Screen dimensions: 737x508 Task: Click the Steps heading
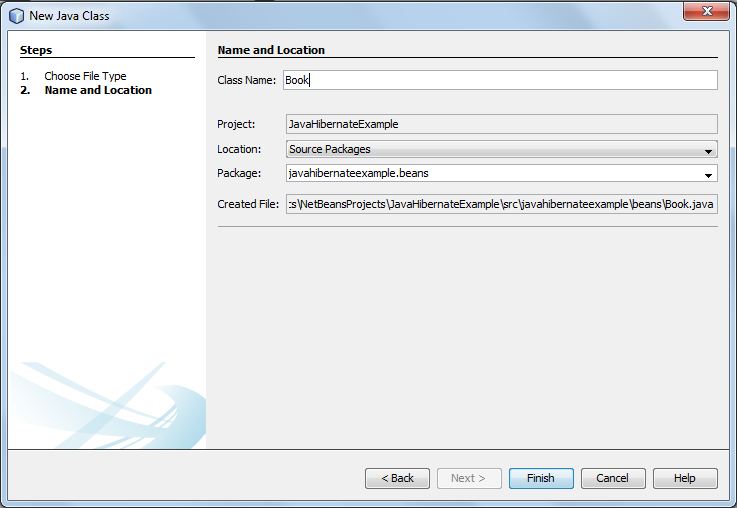36,50
